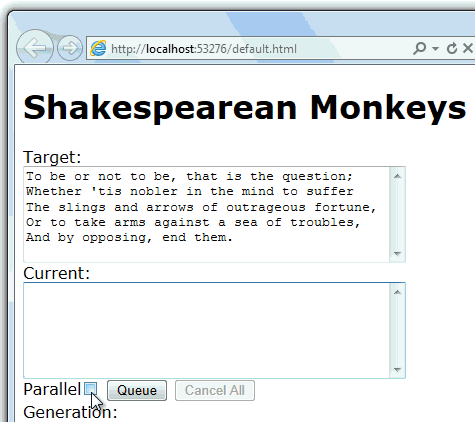Click the line 'Or to take arms'
Viewport: 475px width, 422px height.
point(193,222)
